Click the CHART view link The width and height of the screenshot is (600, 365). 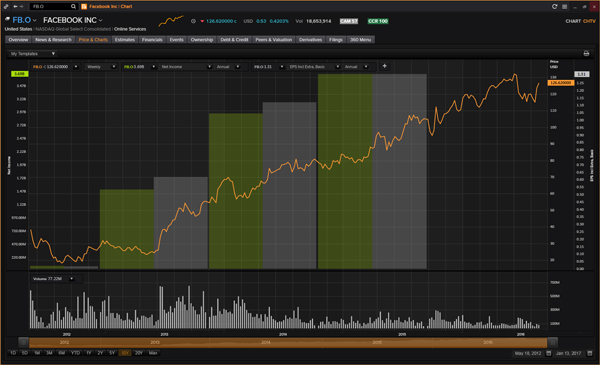click(573, 21)
